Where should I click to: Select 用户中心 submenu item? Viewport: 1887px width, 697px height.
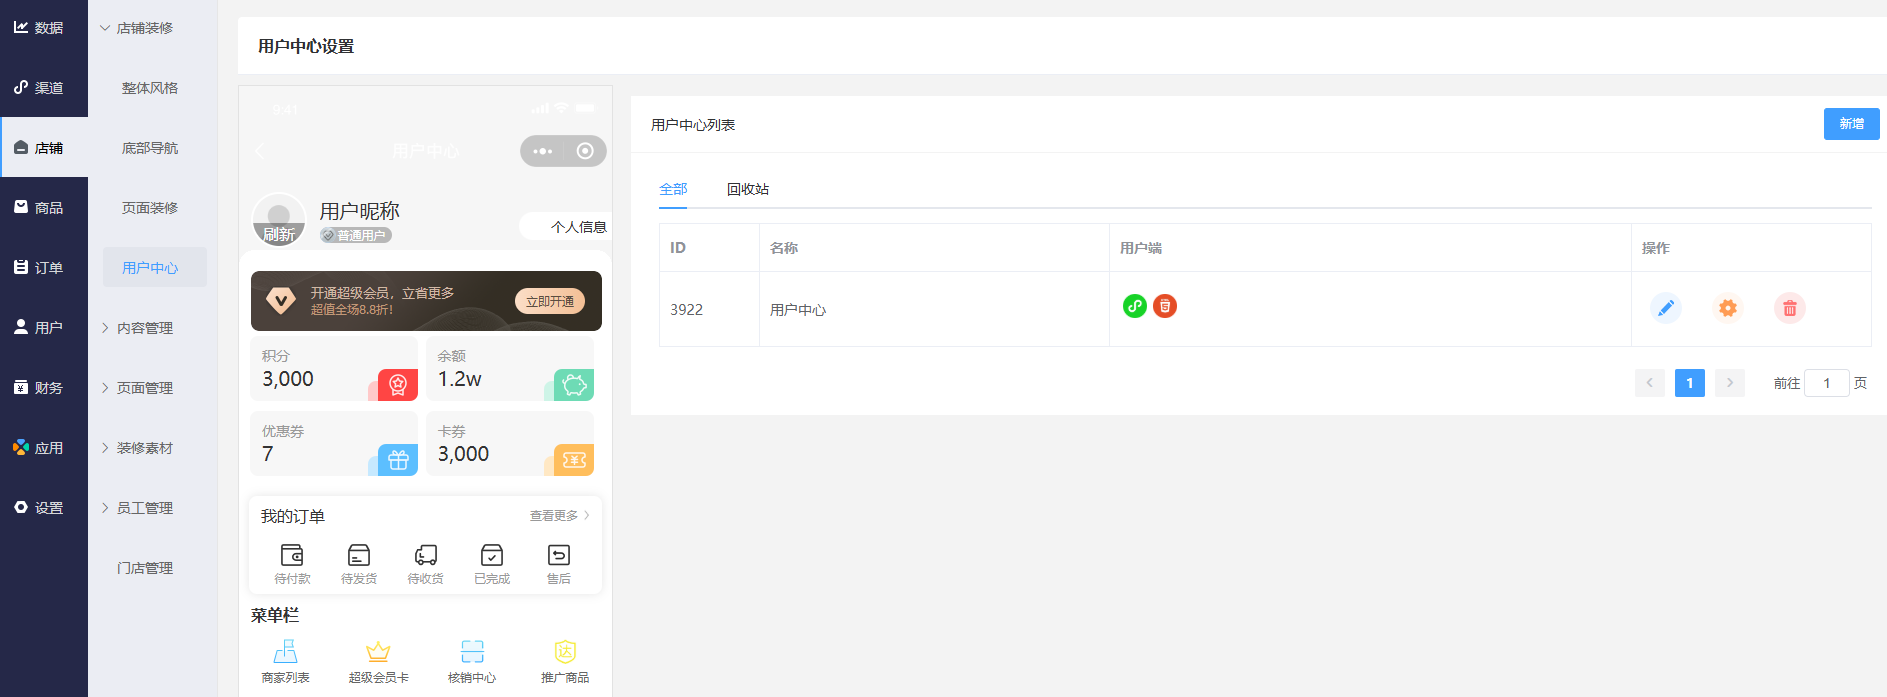[x=154, y=268]
